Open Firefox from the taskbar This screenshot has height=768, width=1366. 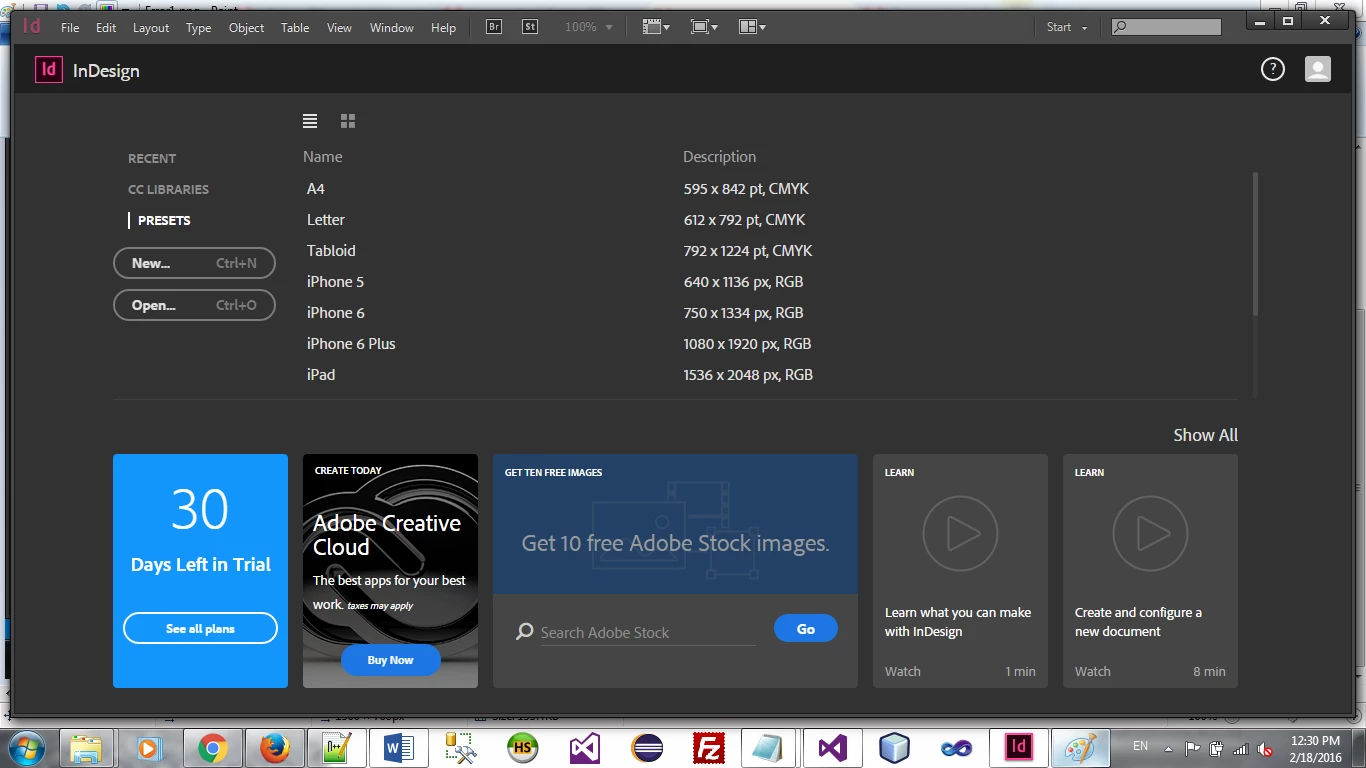(274, 748)
